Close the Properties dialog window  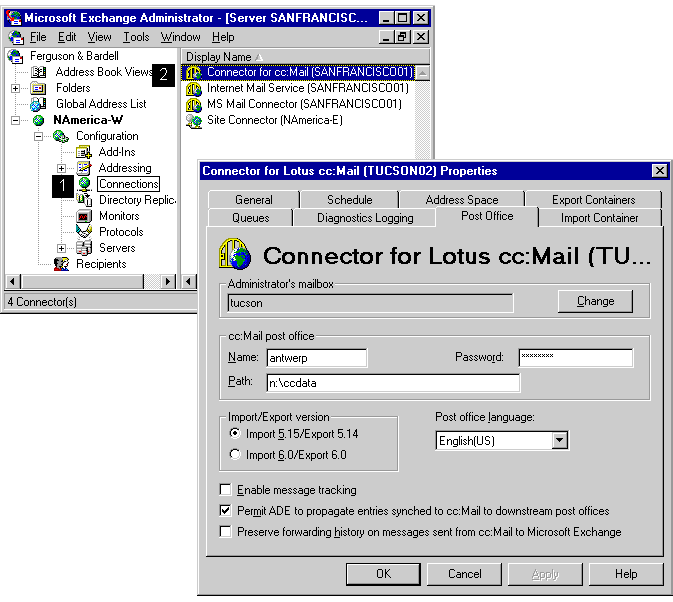pos(659,171)
